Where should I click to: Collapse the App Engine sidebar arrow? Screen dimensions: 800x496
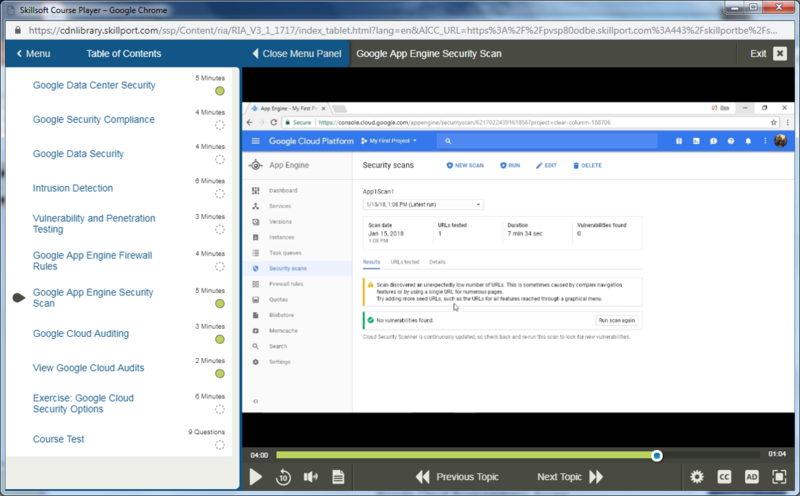[x=256, y=401]
